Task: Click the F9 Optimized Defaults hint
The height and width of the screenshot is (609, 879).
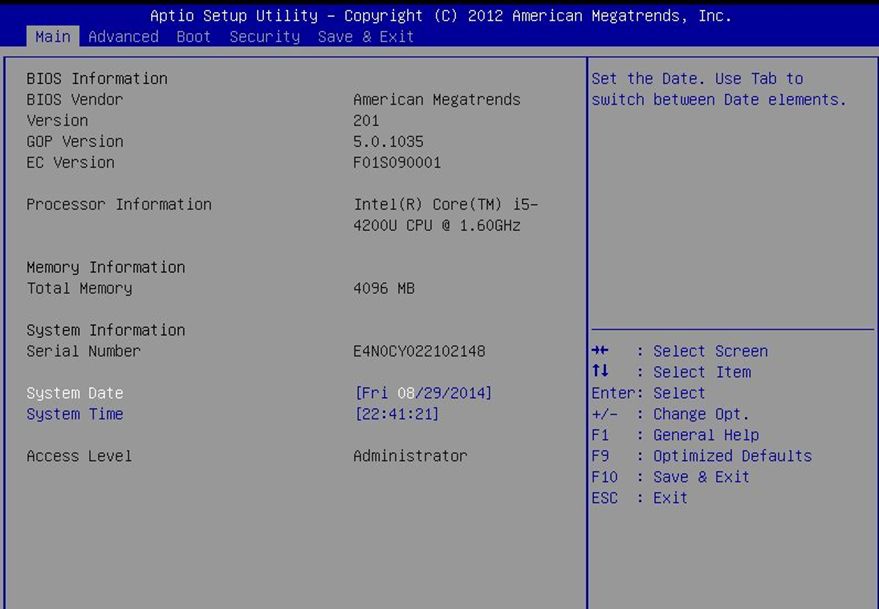Action: click(x=701, y=456)
